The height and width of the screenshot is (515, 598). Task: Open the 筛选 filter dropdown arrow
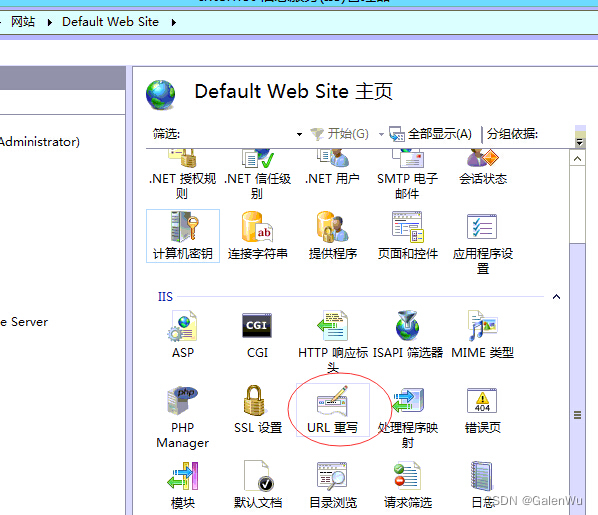click(299, 134)
